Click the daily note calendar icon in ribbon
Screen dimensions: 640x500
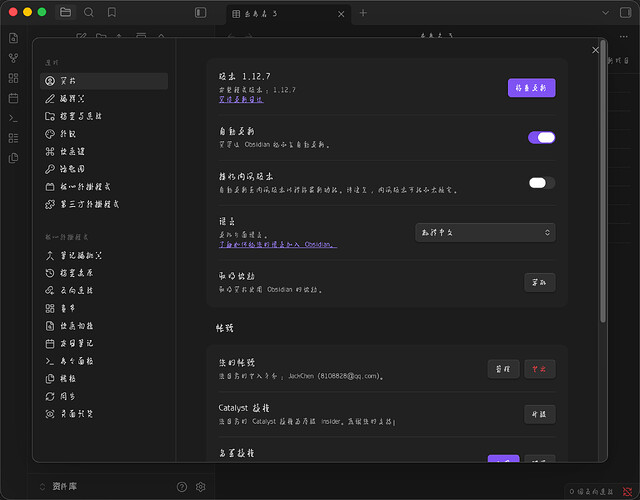(x=13, y=98)
